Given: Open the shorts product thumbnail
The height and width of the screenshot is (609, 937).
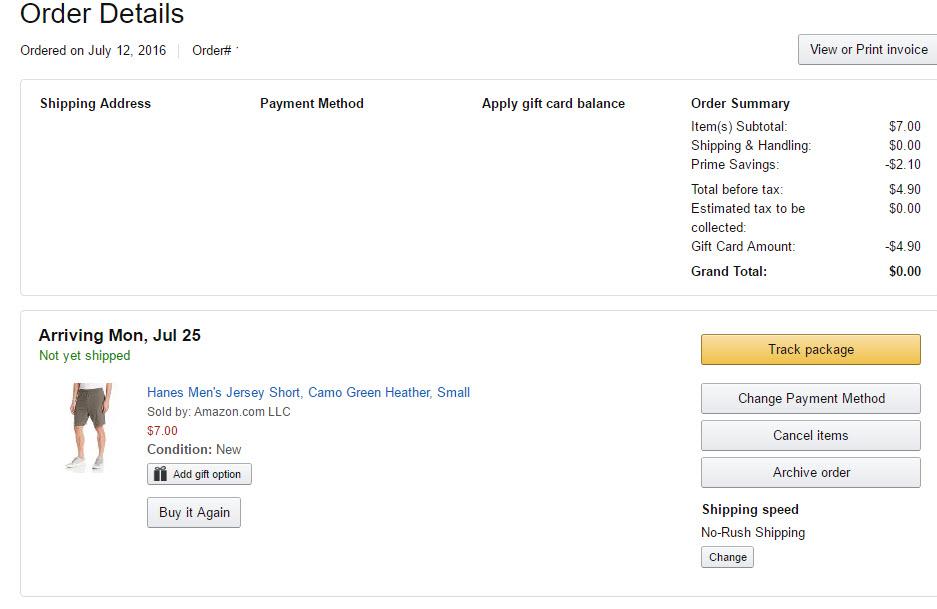Looking at the screenshot, I should pyautogui.click(x=88, y=427).
